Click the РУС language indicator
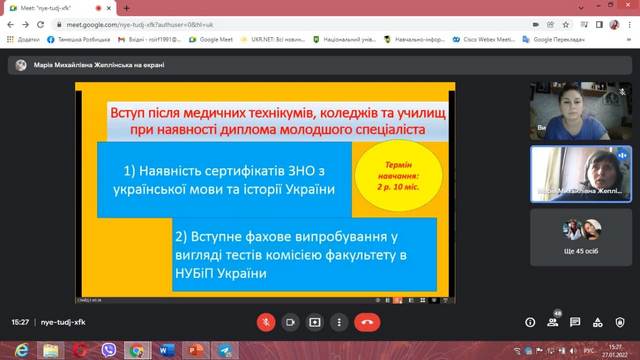This screenshot has width=640, height=360. pyautogui.click(x=589, y=351)
